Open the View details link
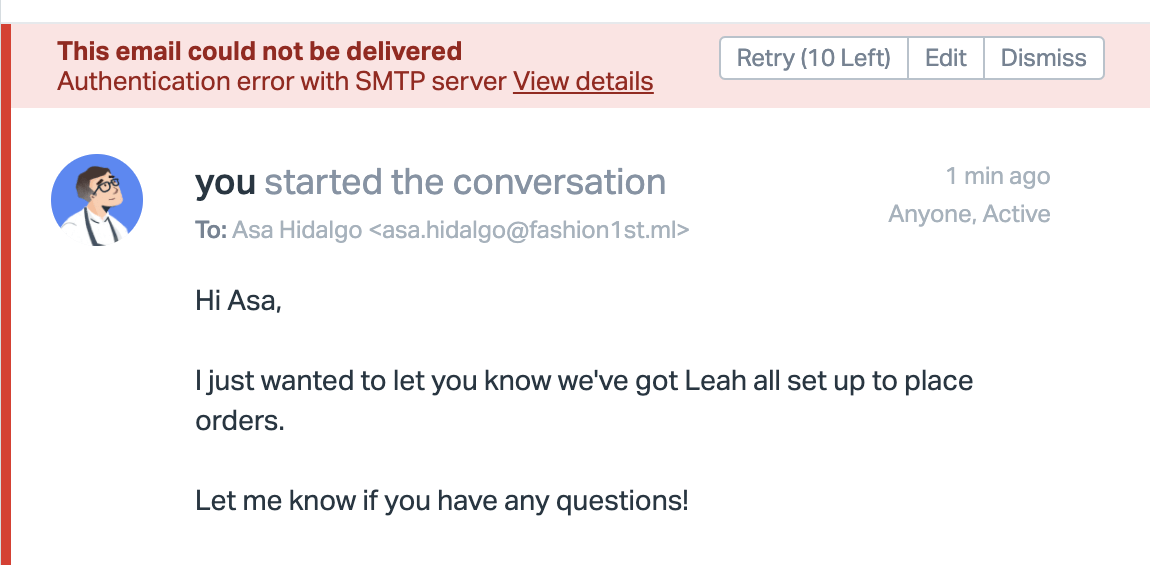The width and height of the screenshot is (1150, 565). point(583,82)
